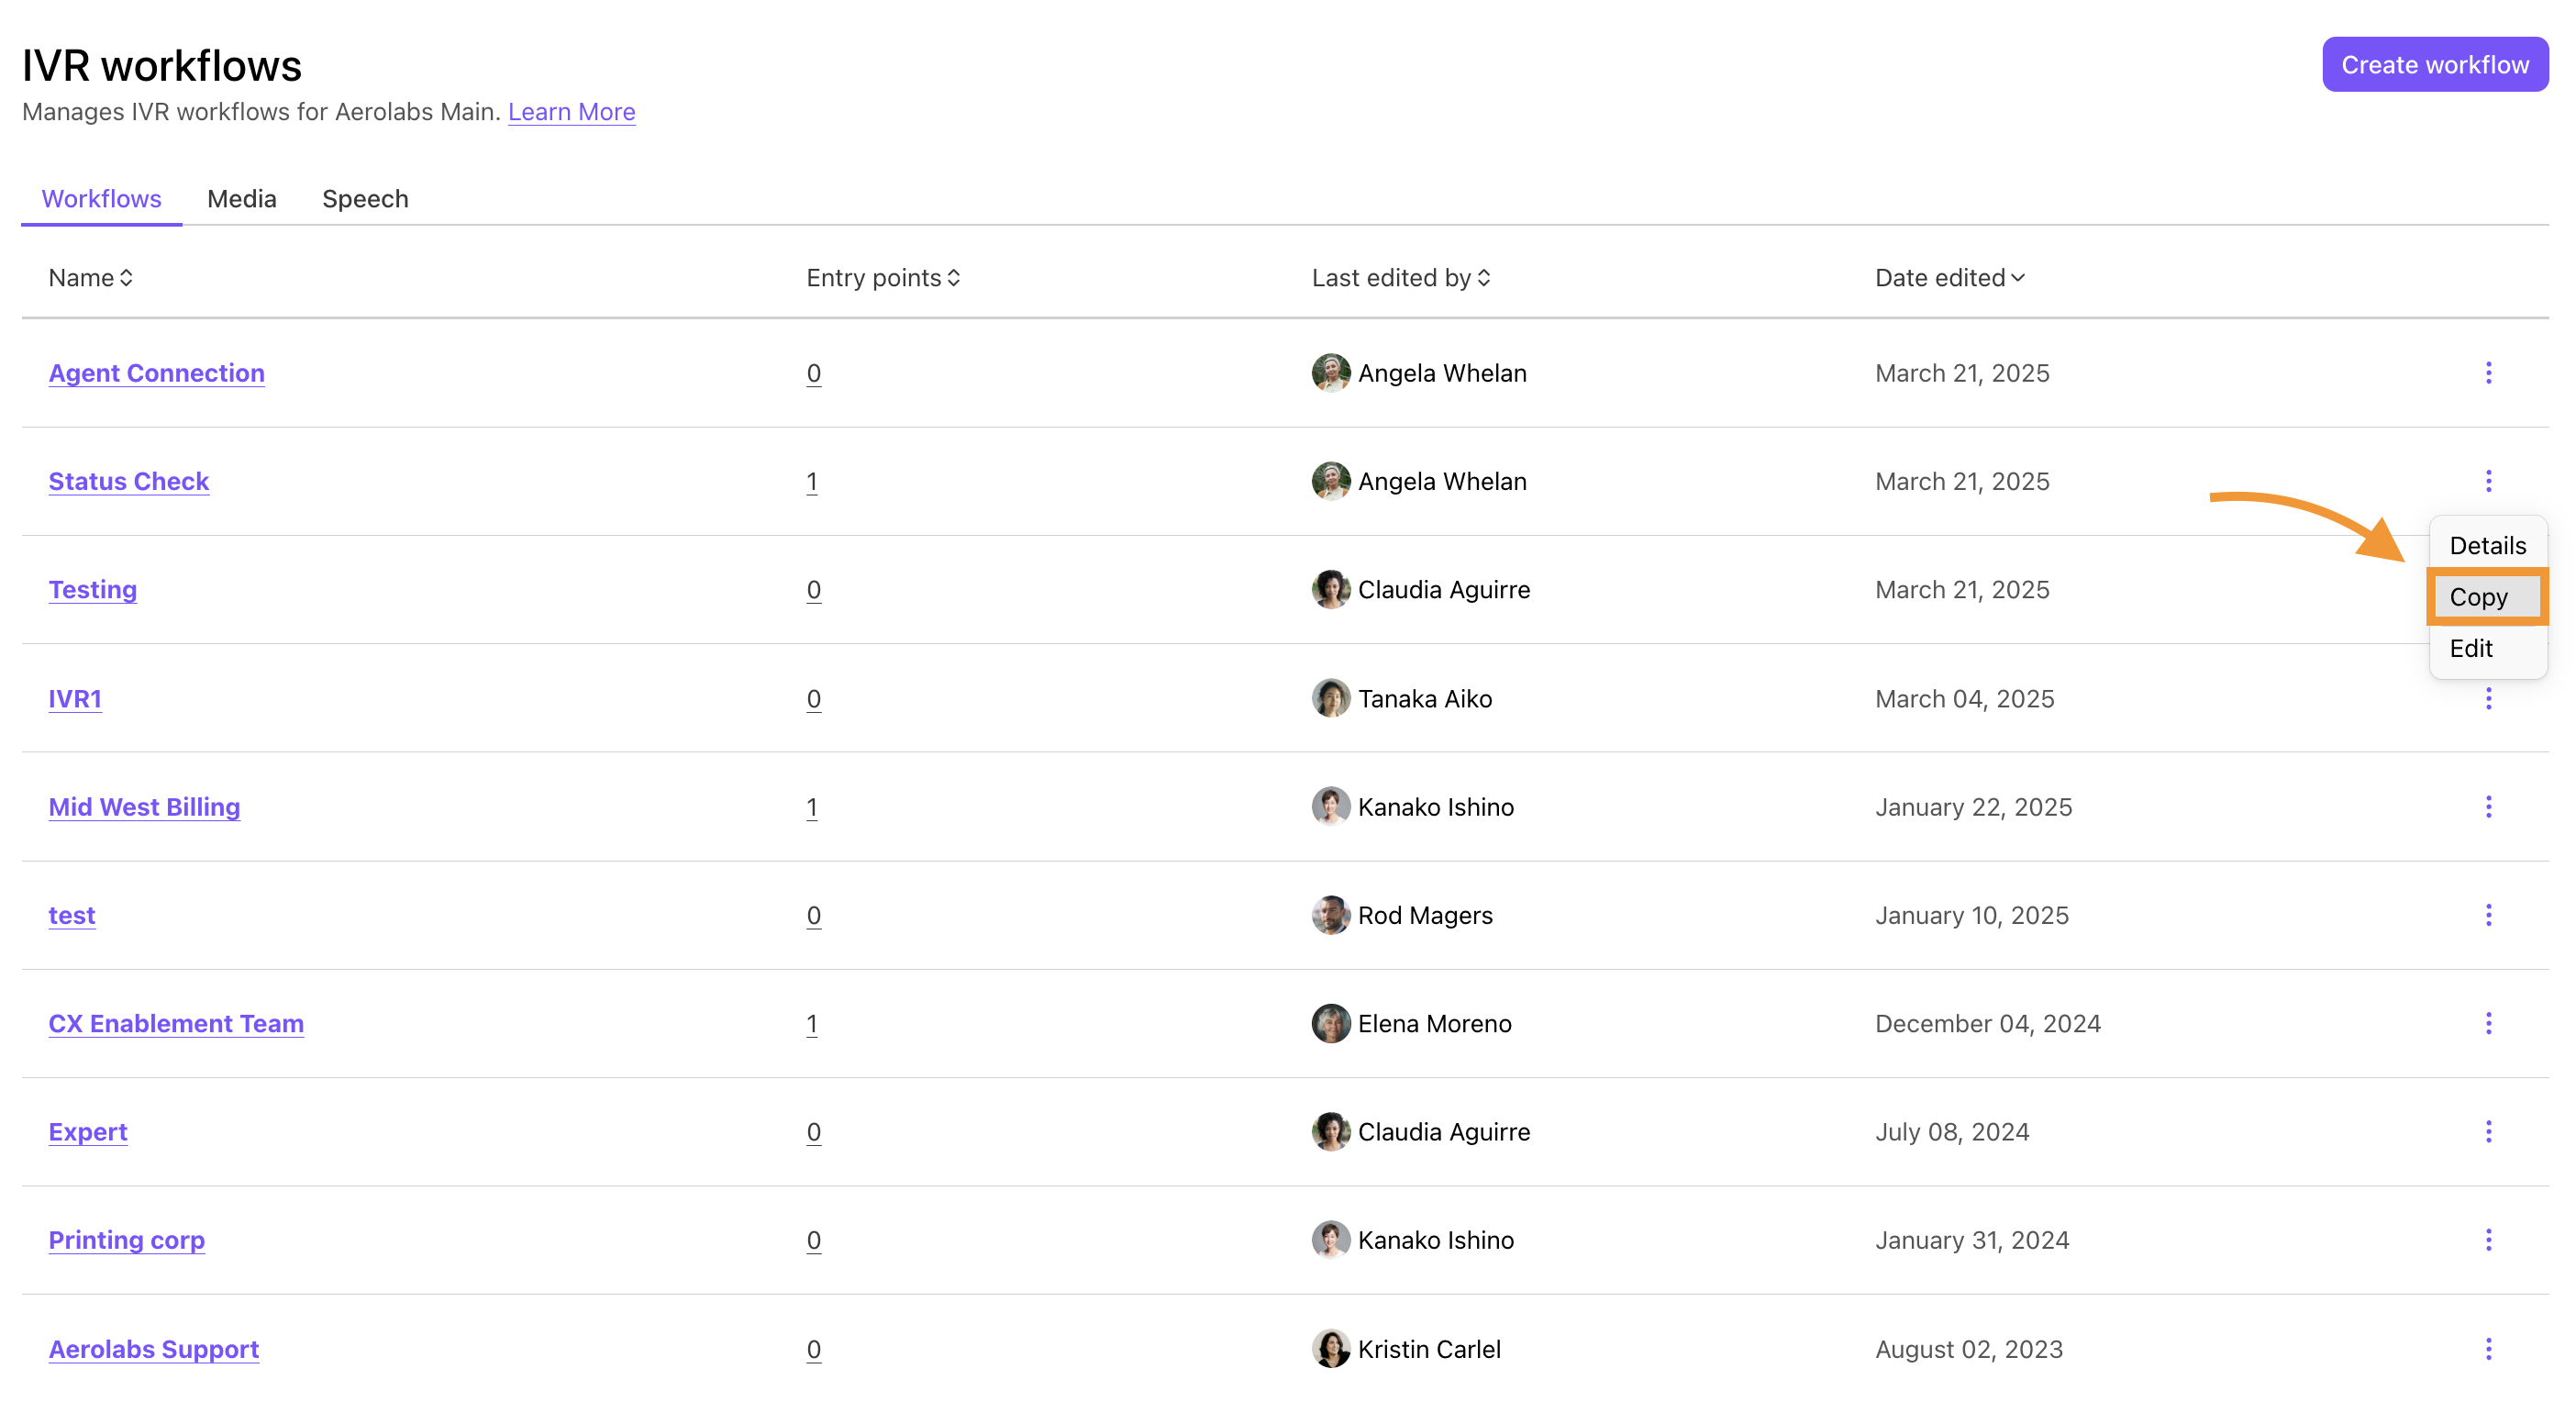Image resolution: width=2576 pixels, height=1402 pixels.
Task: Open the Expert workflow
Action: pyautogui.click(x=88, y=1131)
